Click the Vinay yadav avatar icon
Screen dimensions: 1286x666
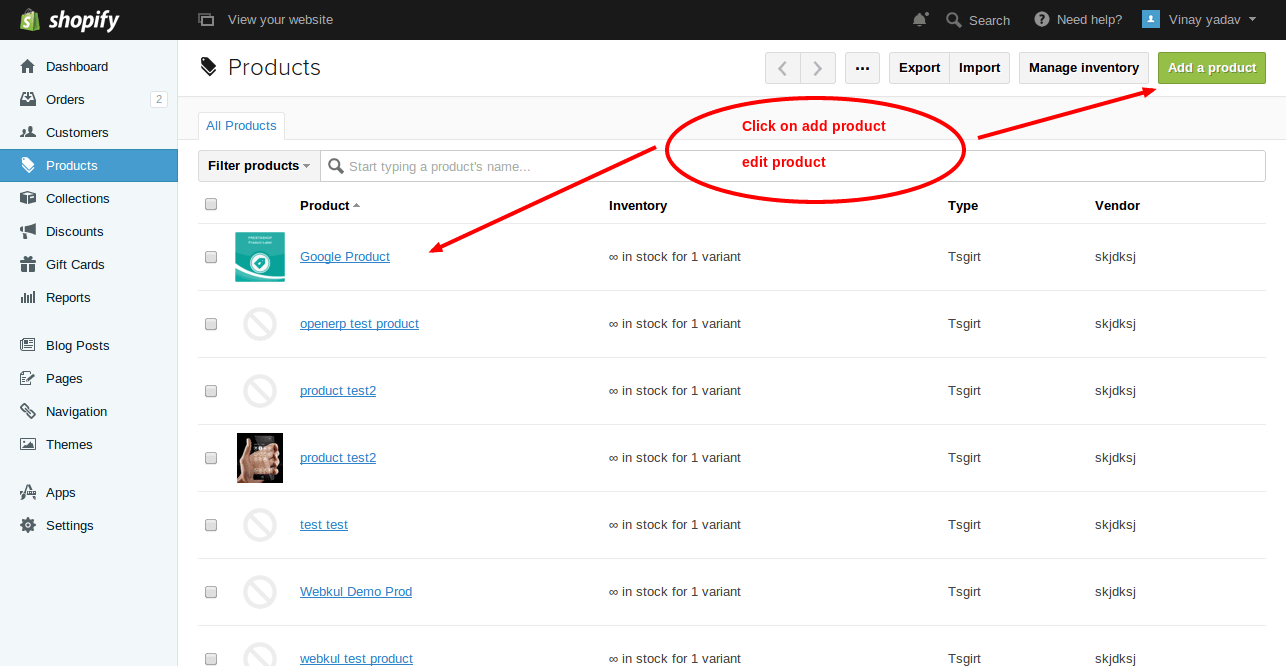pos(1151,19)
